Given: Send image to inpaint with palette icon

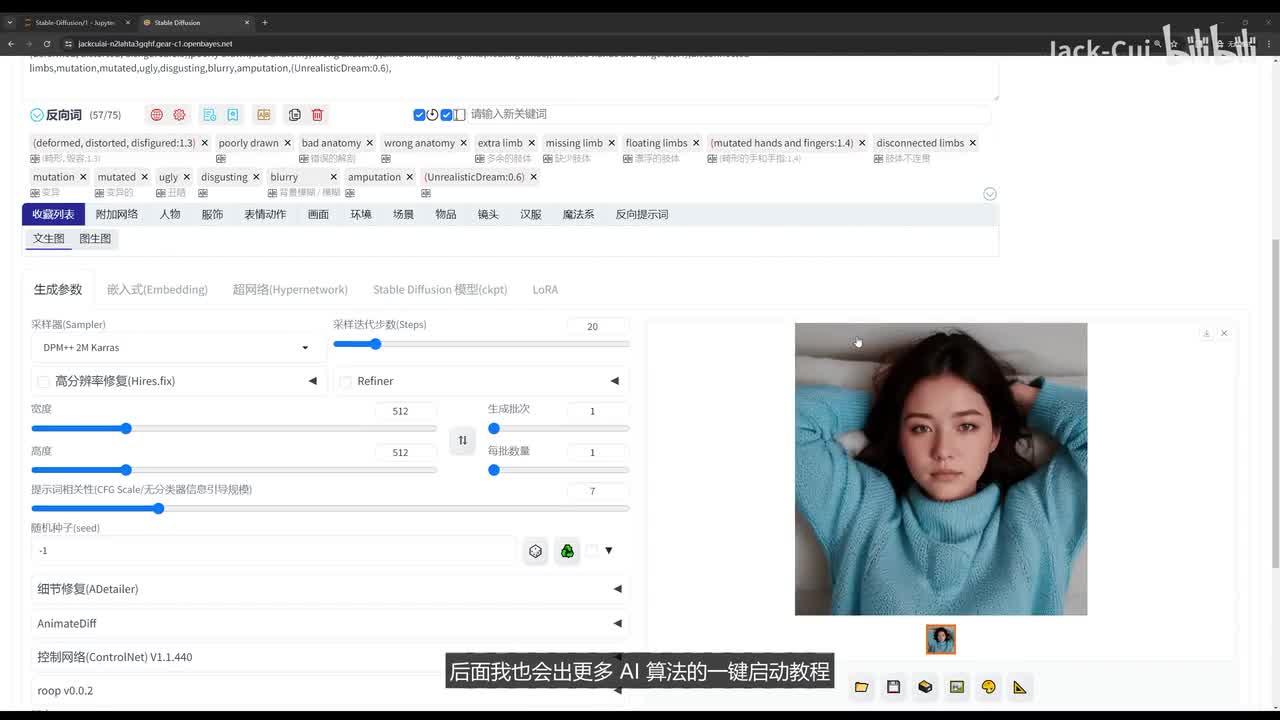Looking at the screenshot, I should (x=988, y=687).
